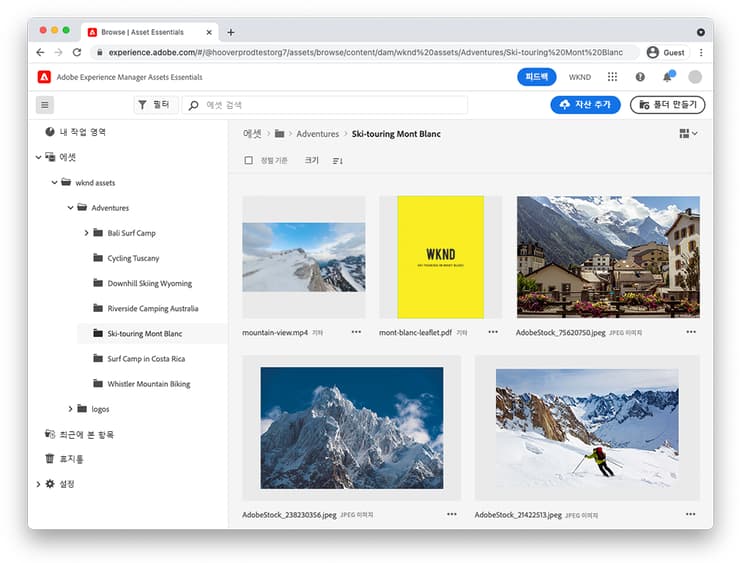Screen dimensions: 750x563
Task: Select Riverside Camping Australia folder
Action: (153, 309)
